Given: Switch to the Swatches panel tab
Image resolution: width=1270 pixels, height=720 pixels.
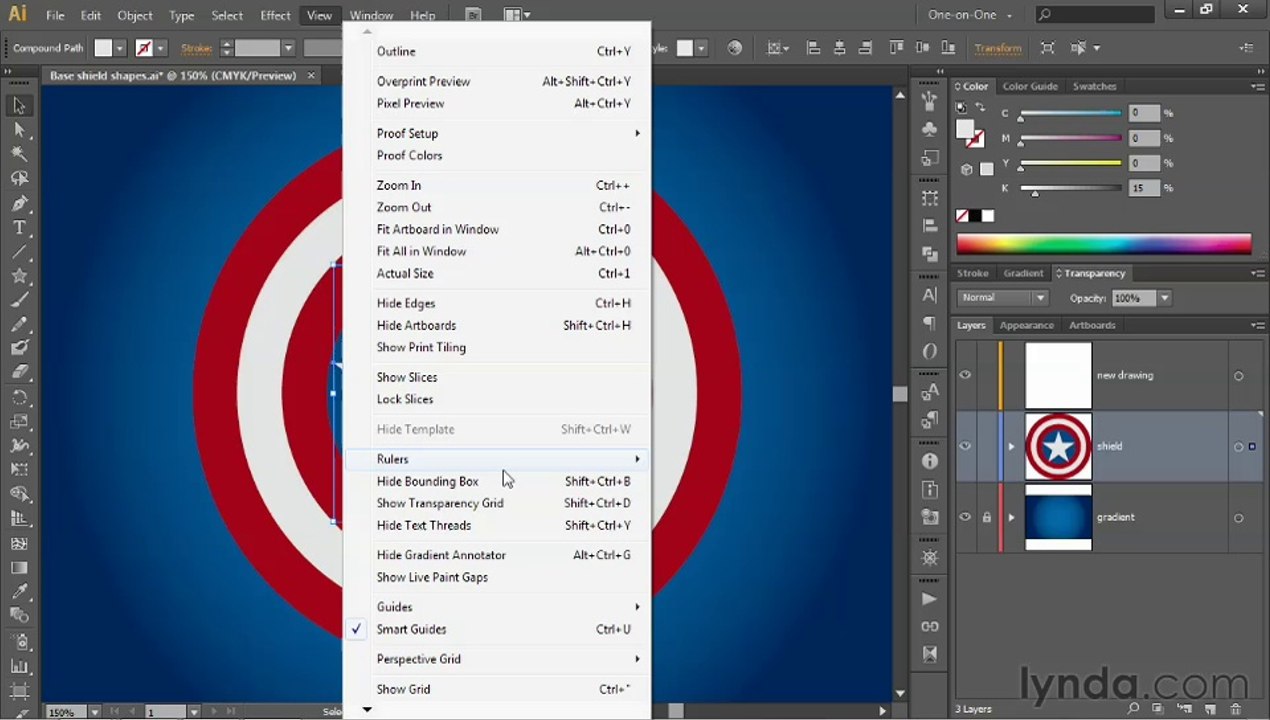Looking at the screenshot, I should (x=1094, y=86).
